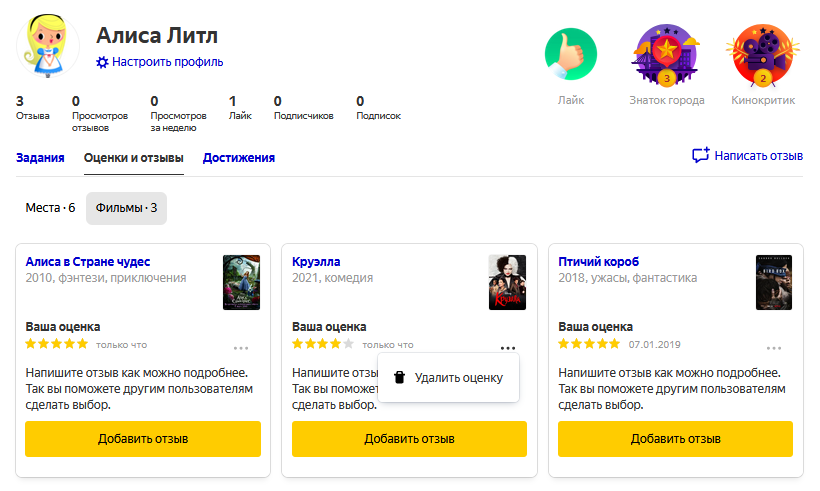Open the Круэлла movie title link
This screenshot has width=820, height=491.
pos(316,261)
